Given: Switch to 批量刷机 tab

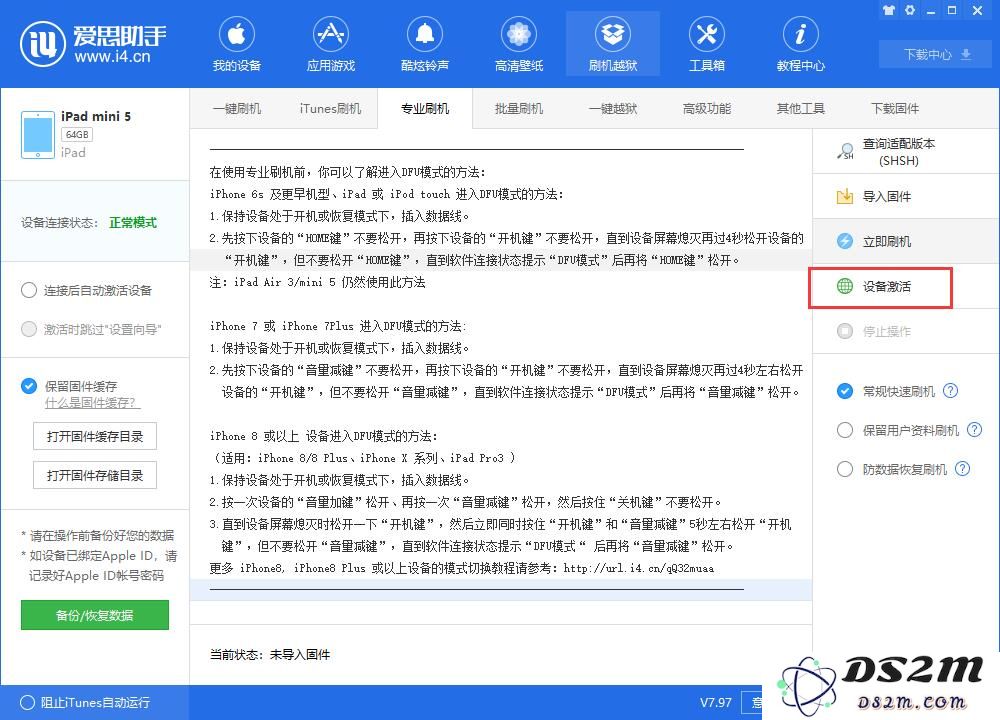Looking at the screenshot, I should [x=518, y=108].
